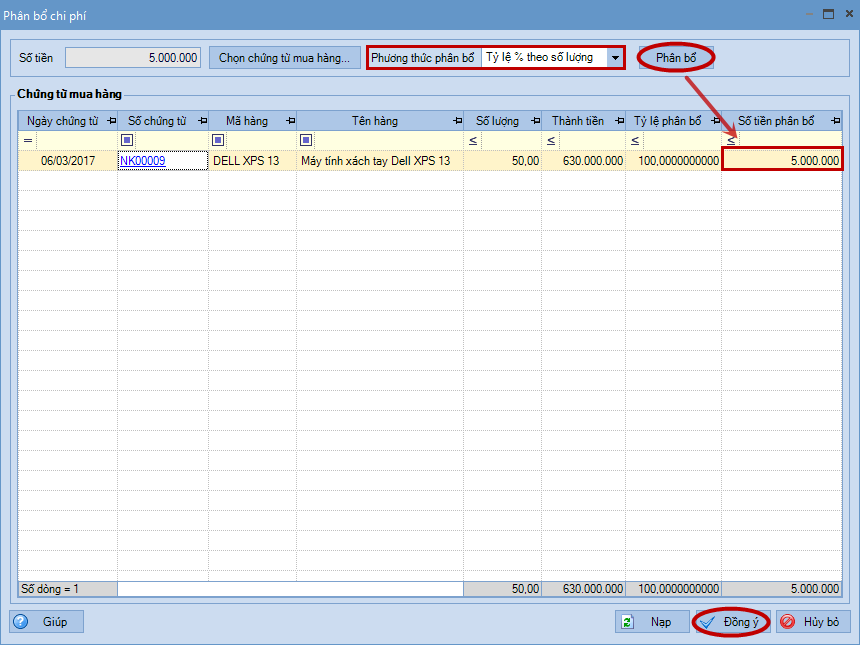Open filter operator for Số lượng
The image size is (860, 645).
tap(473, 140)
